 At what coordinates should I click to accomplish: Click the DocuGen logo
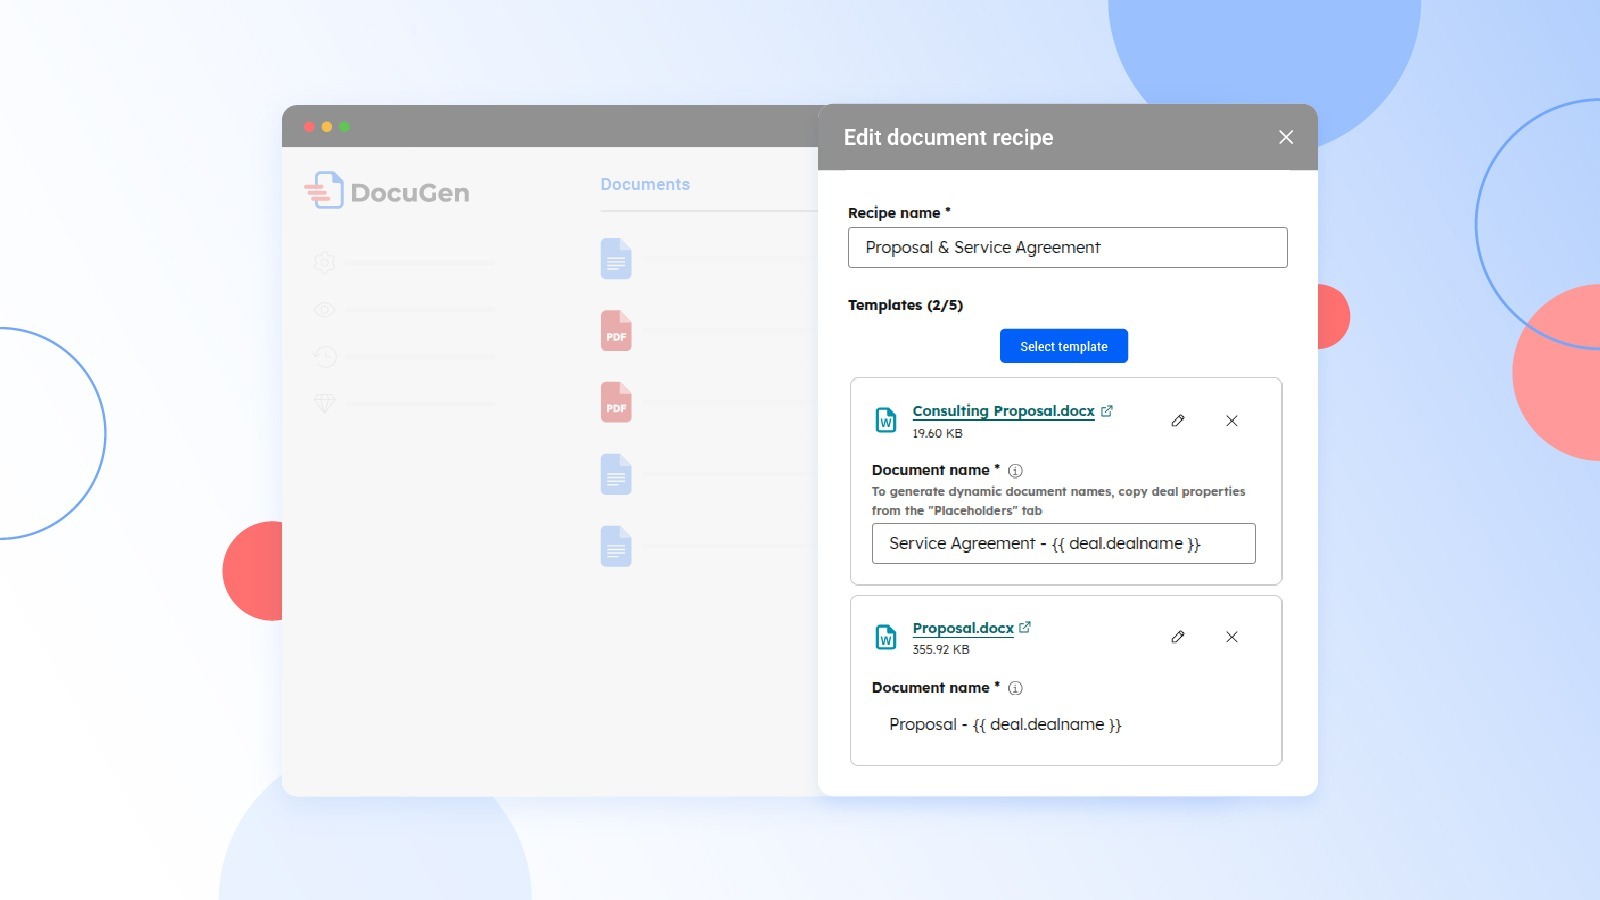tap(387, 190)
